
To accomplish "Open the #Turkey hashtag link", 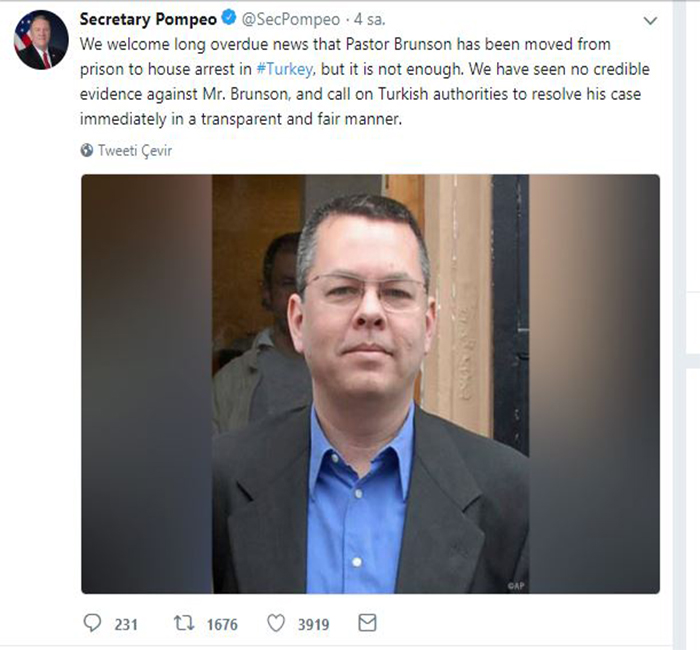I will tap(284, 69).
